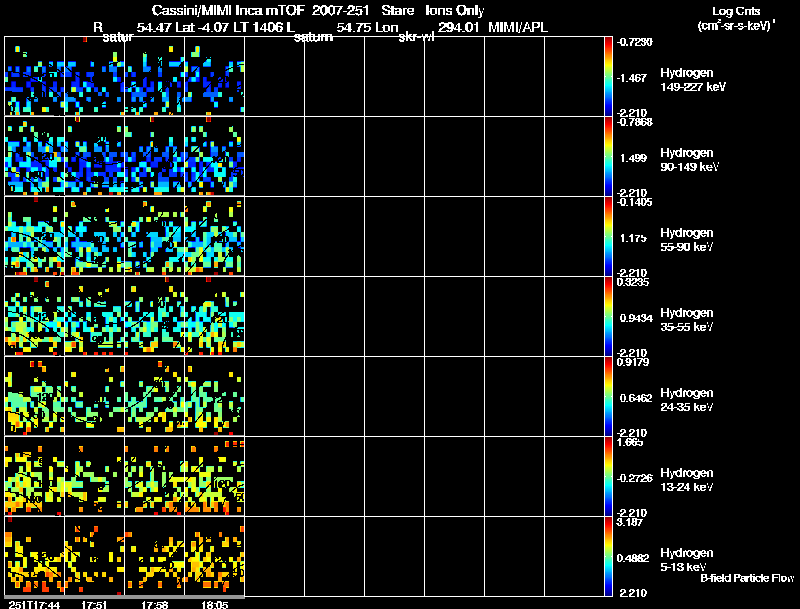Click the 'Hydrogen 55-90 keV' label
Image resolution: width=800 pixels, height=609 pixels.
[x=687, y=240]
